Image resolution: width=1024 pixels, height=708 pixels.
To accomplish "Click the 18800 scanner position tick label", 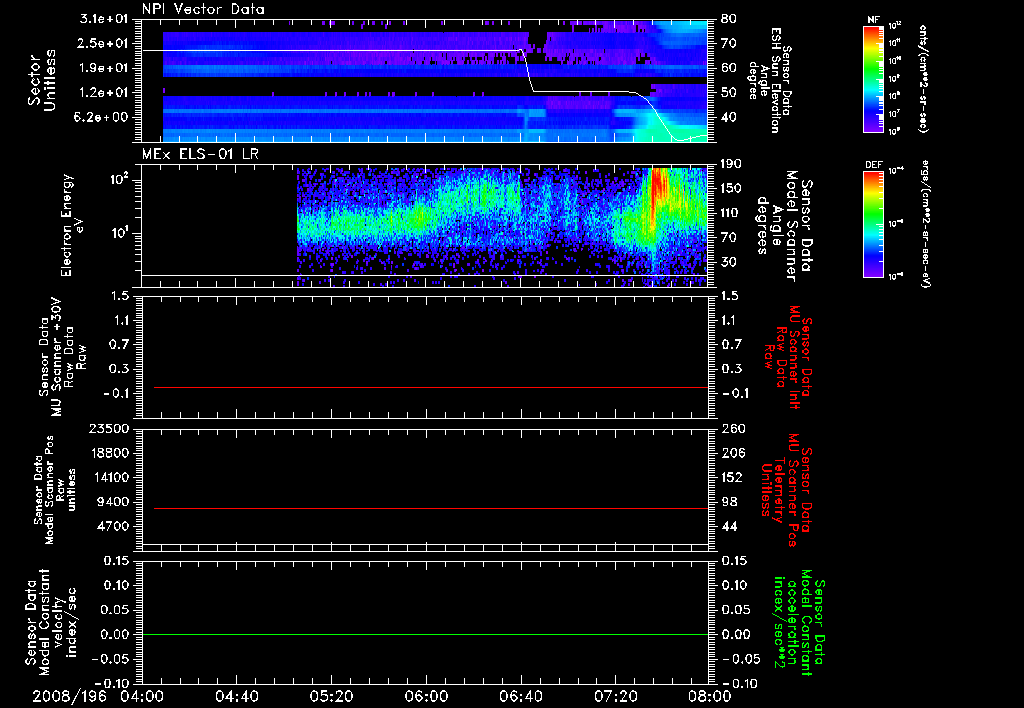I will pos(109,453).
